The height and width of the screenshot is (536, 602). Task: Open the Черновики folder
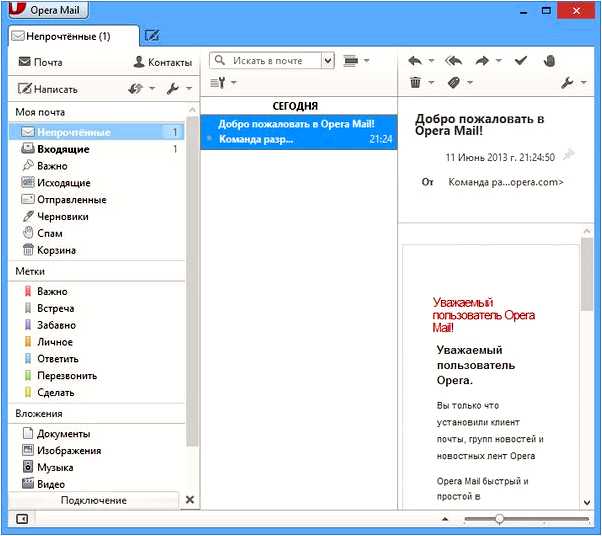[x=55, y=217]
